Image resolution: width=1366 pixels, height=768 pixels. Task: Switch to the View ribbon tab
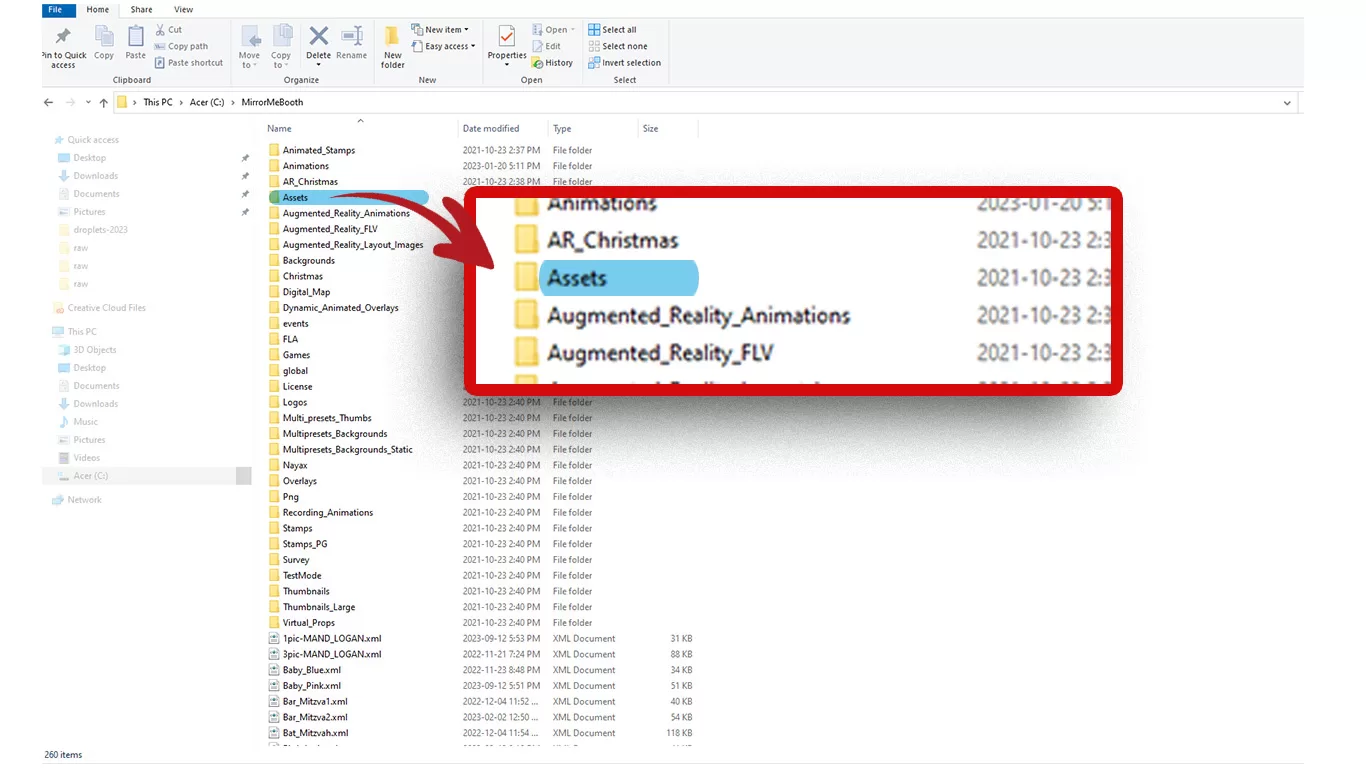pyautogui.click(x=183, y=10)
